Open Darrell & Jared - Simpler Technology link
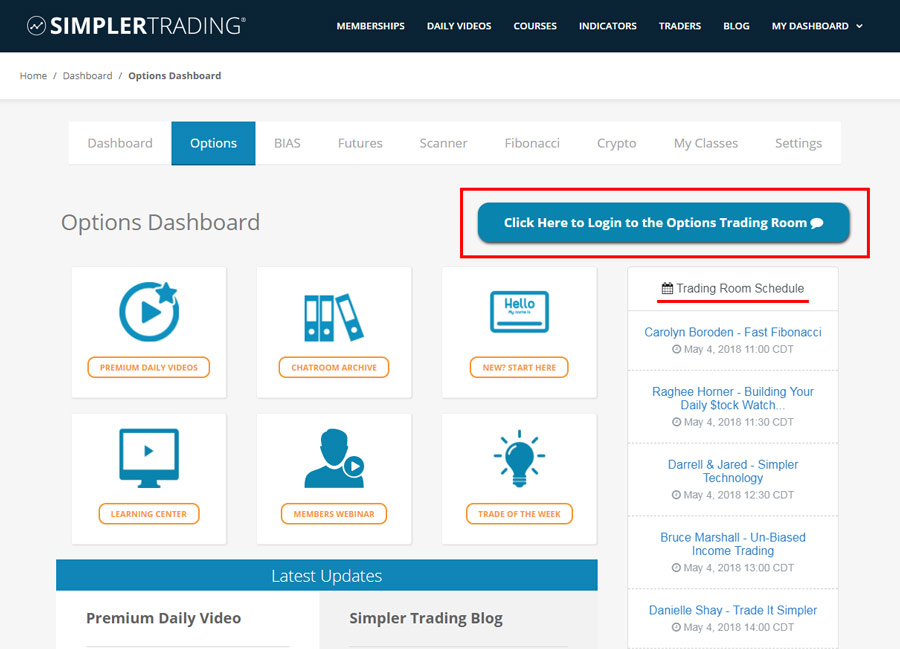 (x=732, y=471)
